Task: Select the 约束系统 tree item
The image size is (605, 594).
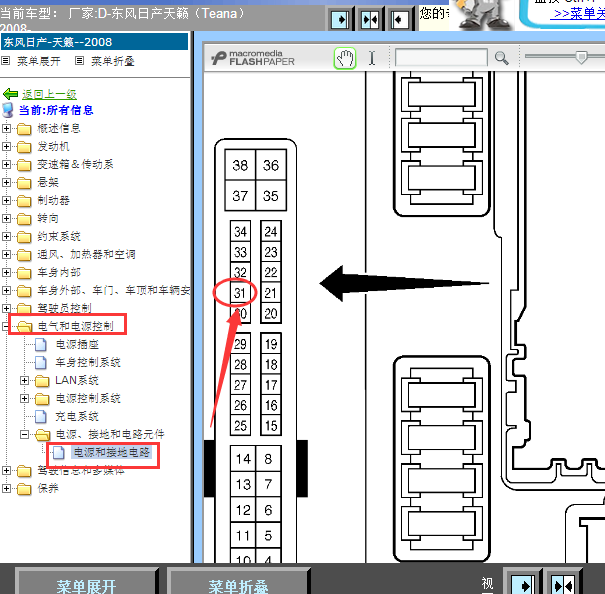Action: coord(59,236)
